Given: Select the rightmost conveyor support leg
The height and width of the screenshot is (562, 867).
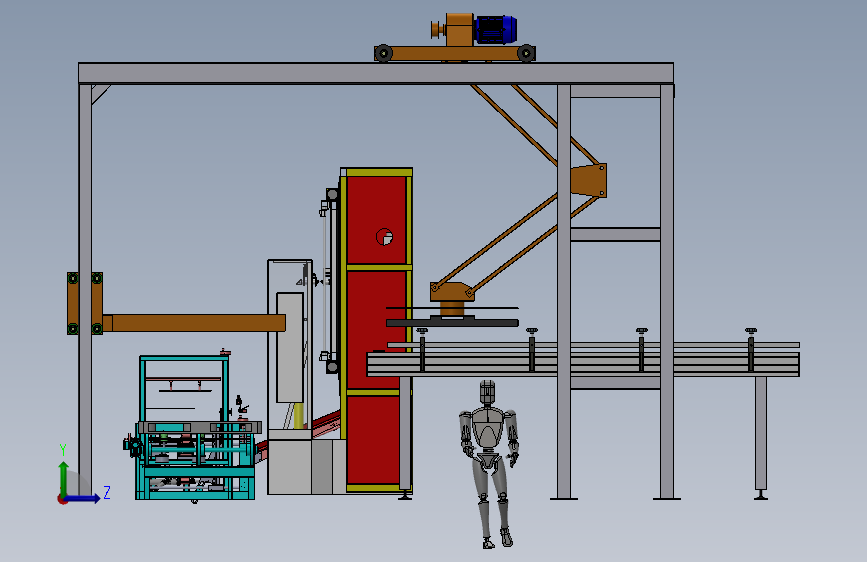Looking at the screenshot, I should 761,437.
